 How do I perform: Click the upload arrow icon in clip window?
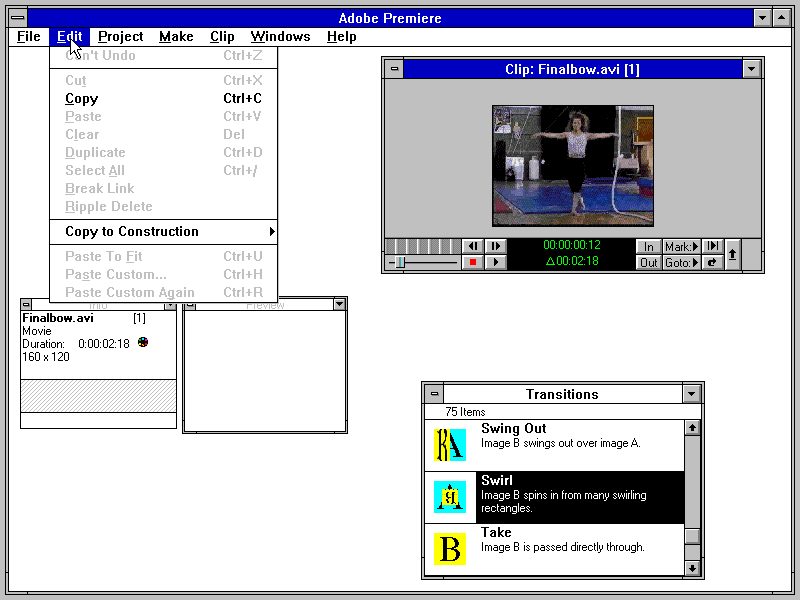tap(733, 255)
